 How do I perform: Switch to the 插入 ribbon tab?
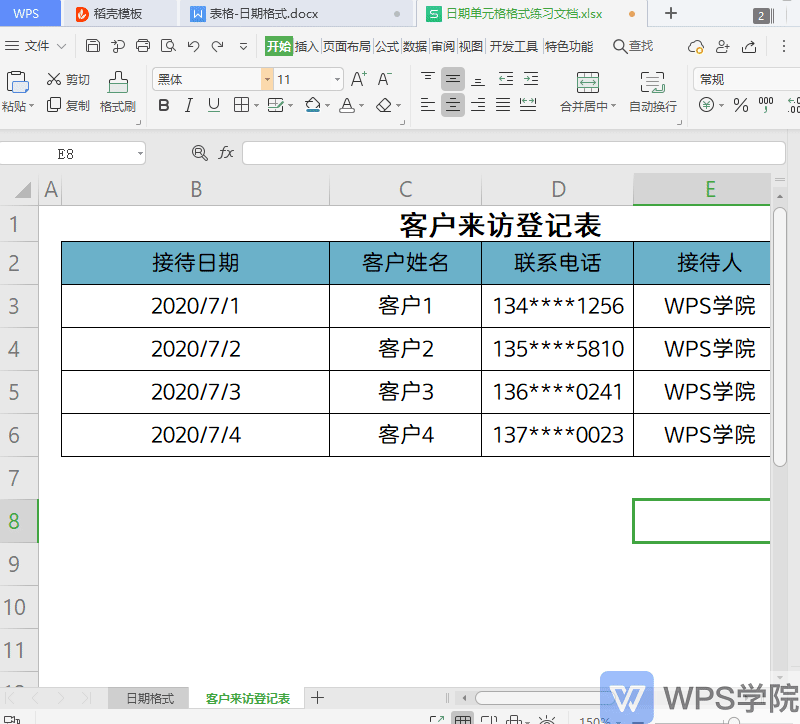click(x=307, y=46)
